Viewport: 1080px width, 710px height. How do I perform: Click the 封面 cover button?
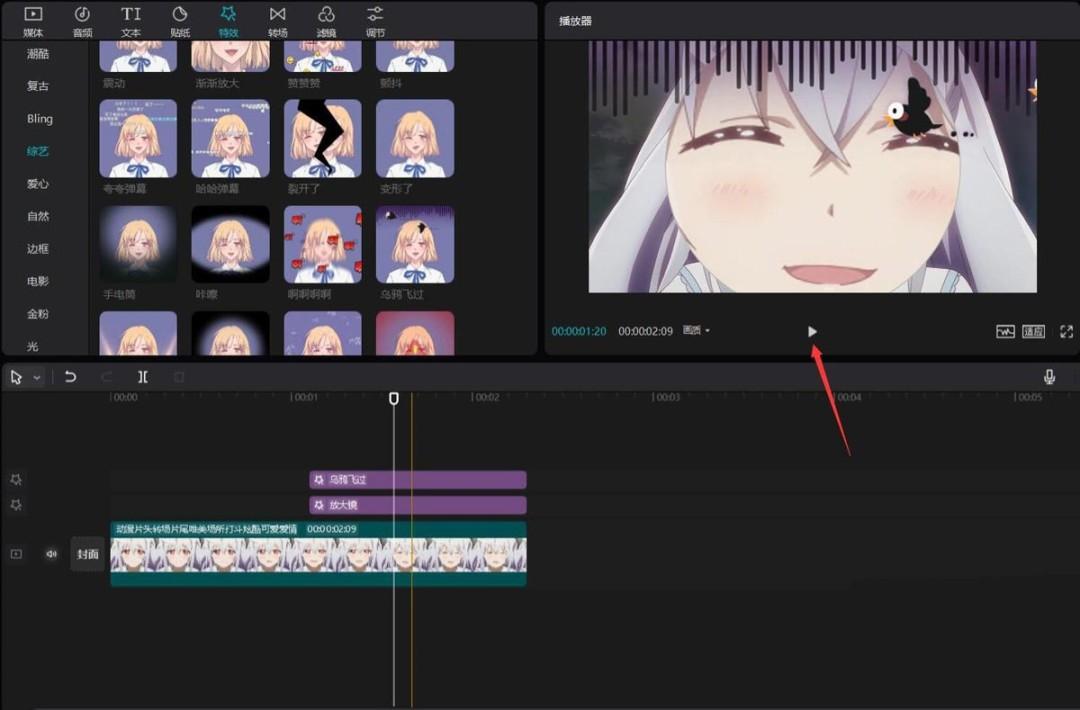pyautogui.click(x=88, y=554)
